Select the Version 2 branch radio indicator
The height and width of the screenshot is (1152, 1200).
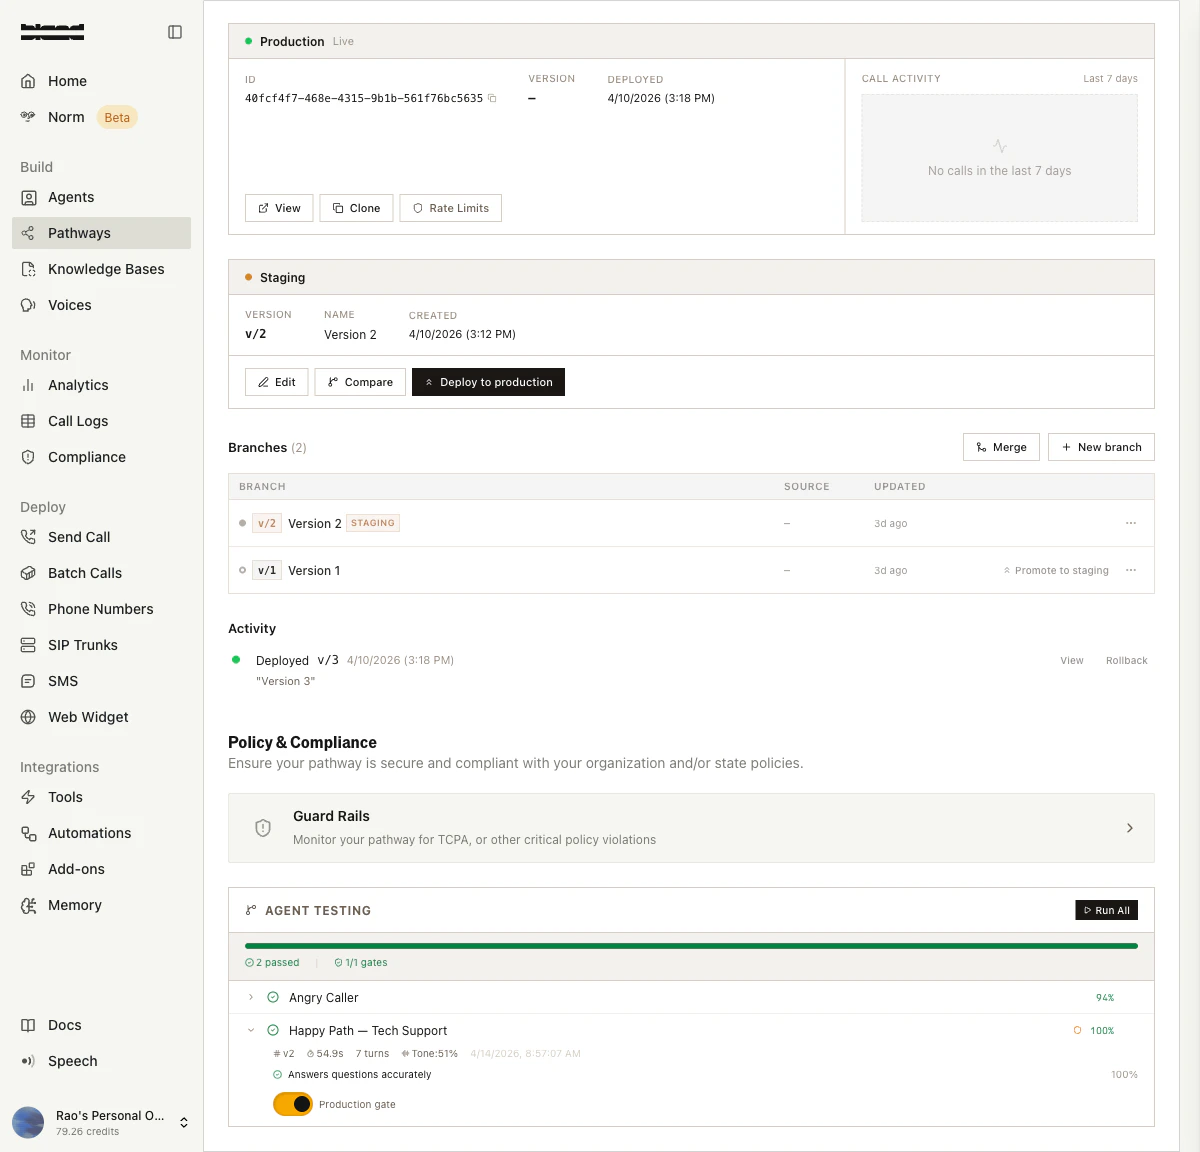240,523
